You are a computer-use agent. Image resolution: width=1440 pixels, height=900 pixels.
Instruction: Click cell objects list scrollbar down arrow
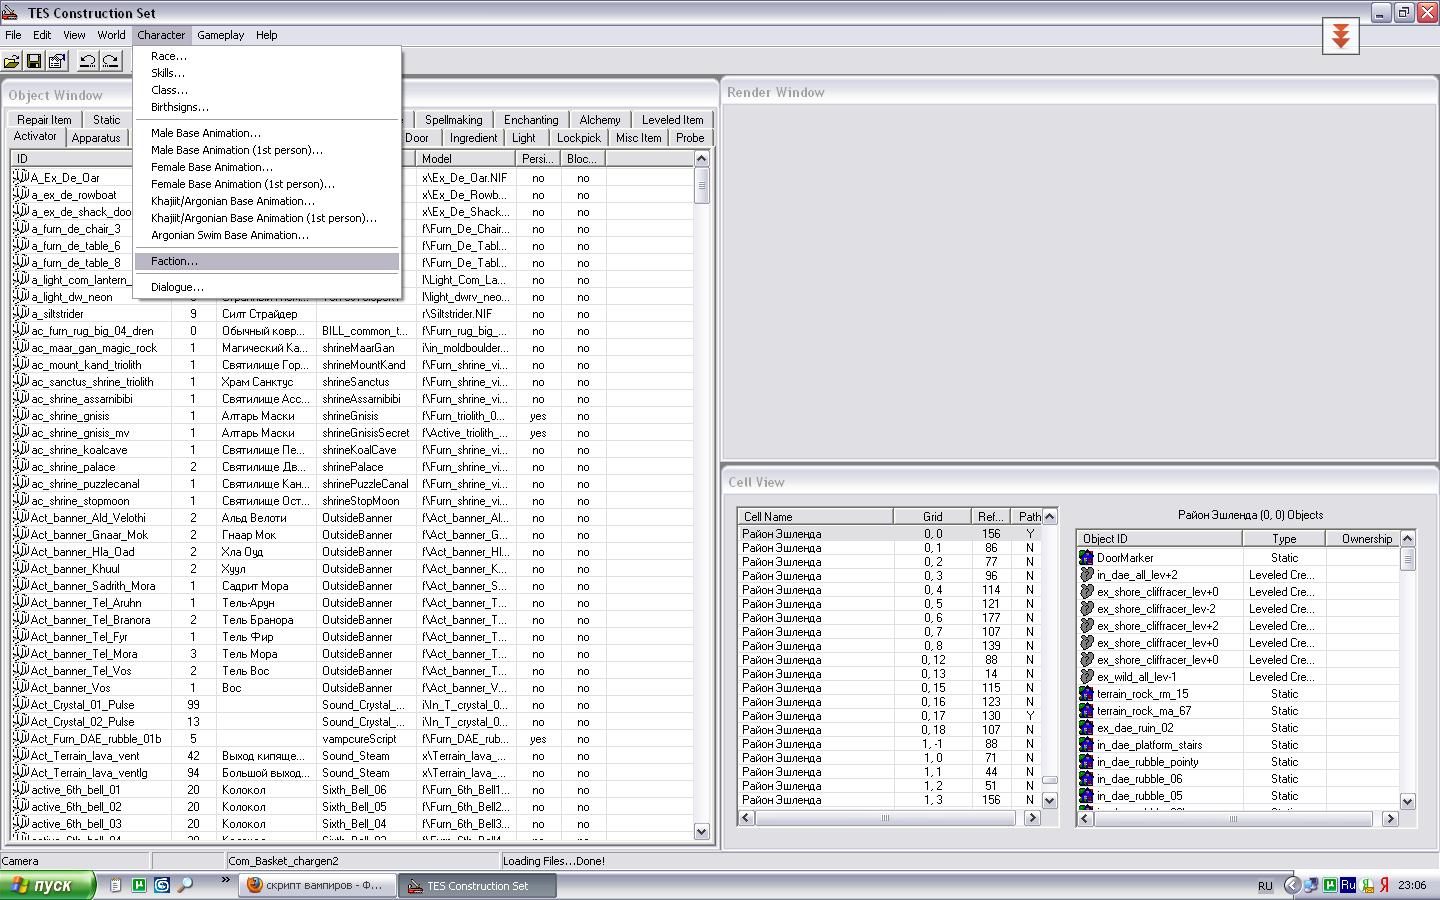[x=1407, y=801]
